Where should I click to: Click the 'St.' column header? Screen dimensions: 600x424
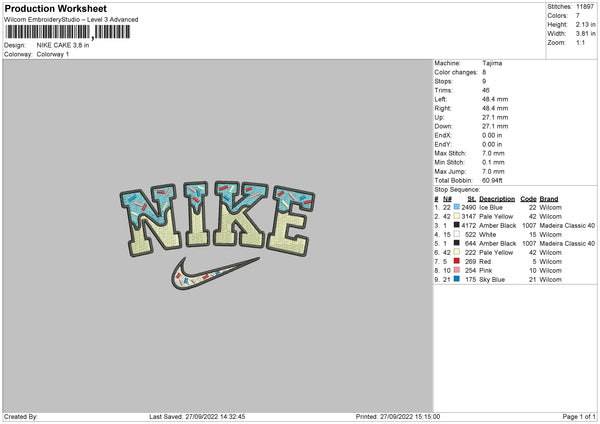click(471, 199)
